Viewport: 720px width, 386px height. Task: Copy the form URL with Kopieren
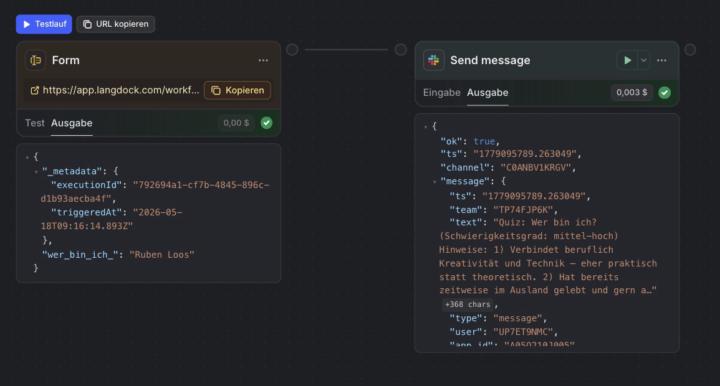(x=237, y=90)
